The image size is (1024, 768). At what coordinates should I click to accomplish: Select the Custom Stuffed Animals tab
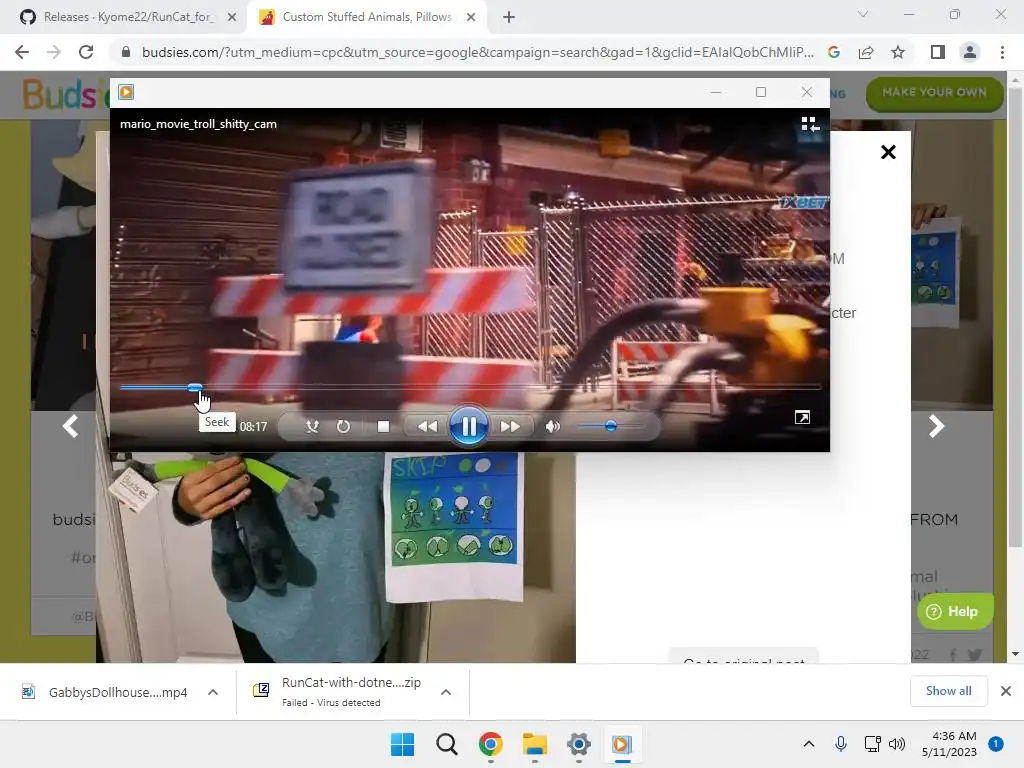[366, 17]
